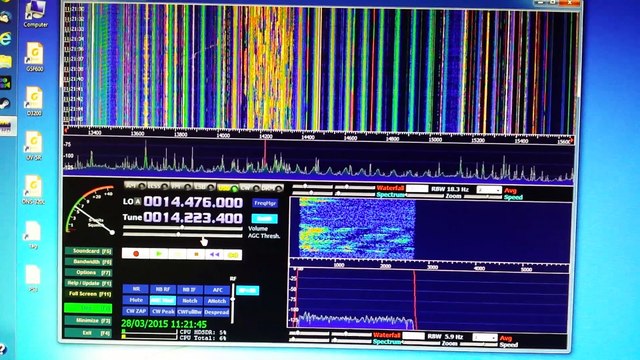Adjust the upper Zoom slider
The image size is (640, 360).
pos(424,196)
